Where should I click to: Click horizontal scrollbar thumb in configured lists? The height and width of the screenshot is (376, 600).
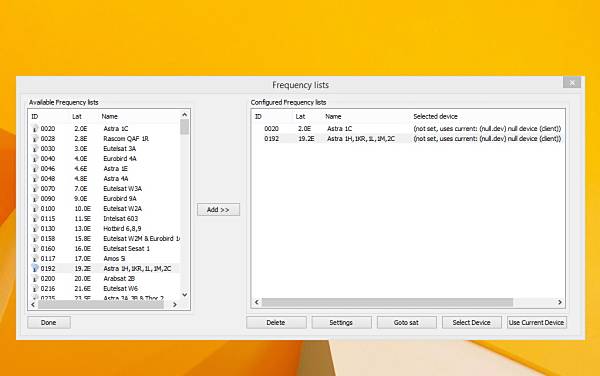387,302
